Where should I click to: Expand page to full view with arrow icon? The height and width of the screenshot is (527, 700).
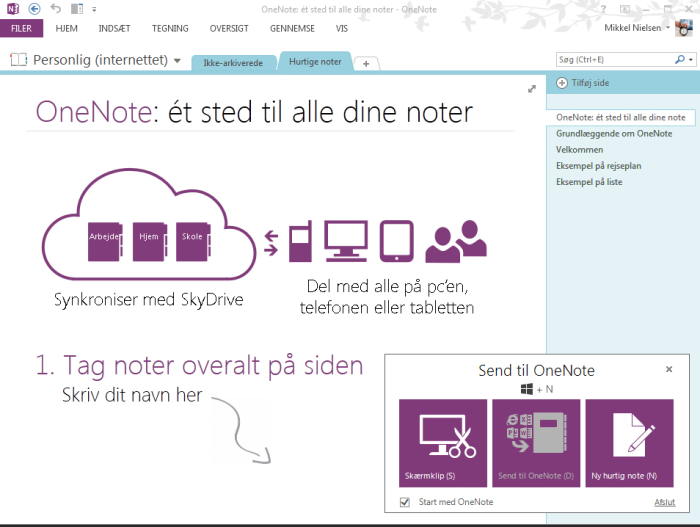pos(531,89)
